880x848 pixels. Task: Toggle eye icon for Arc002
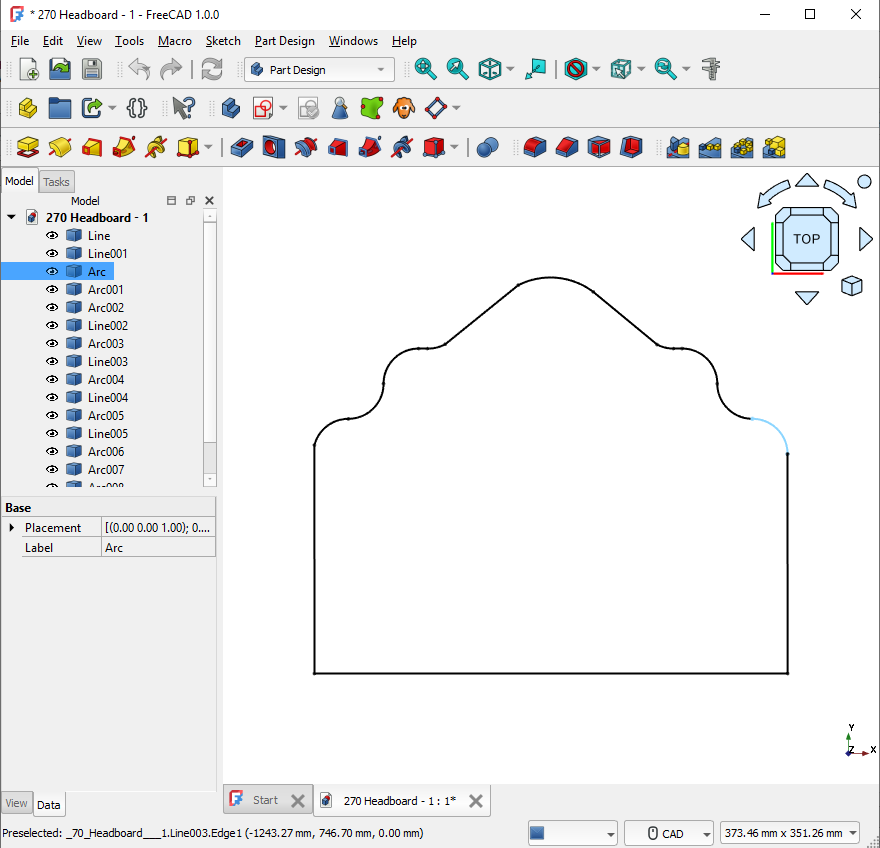click(52, 308)
